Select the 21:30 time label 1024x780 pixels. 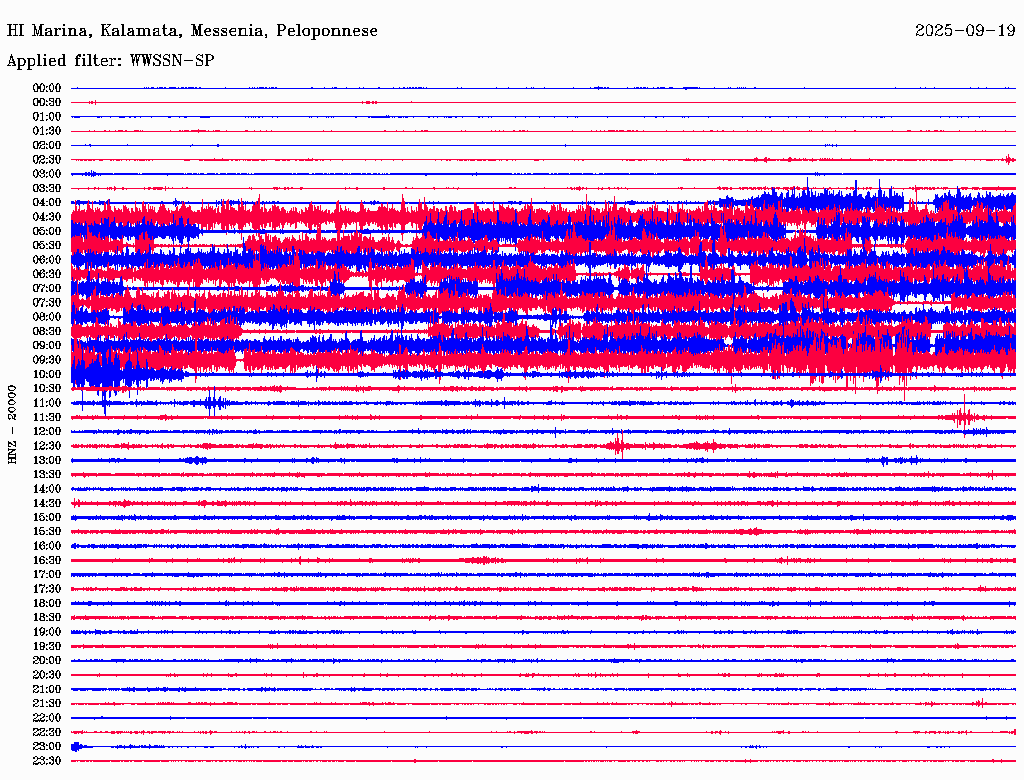click(x=47, y=704)
